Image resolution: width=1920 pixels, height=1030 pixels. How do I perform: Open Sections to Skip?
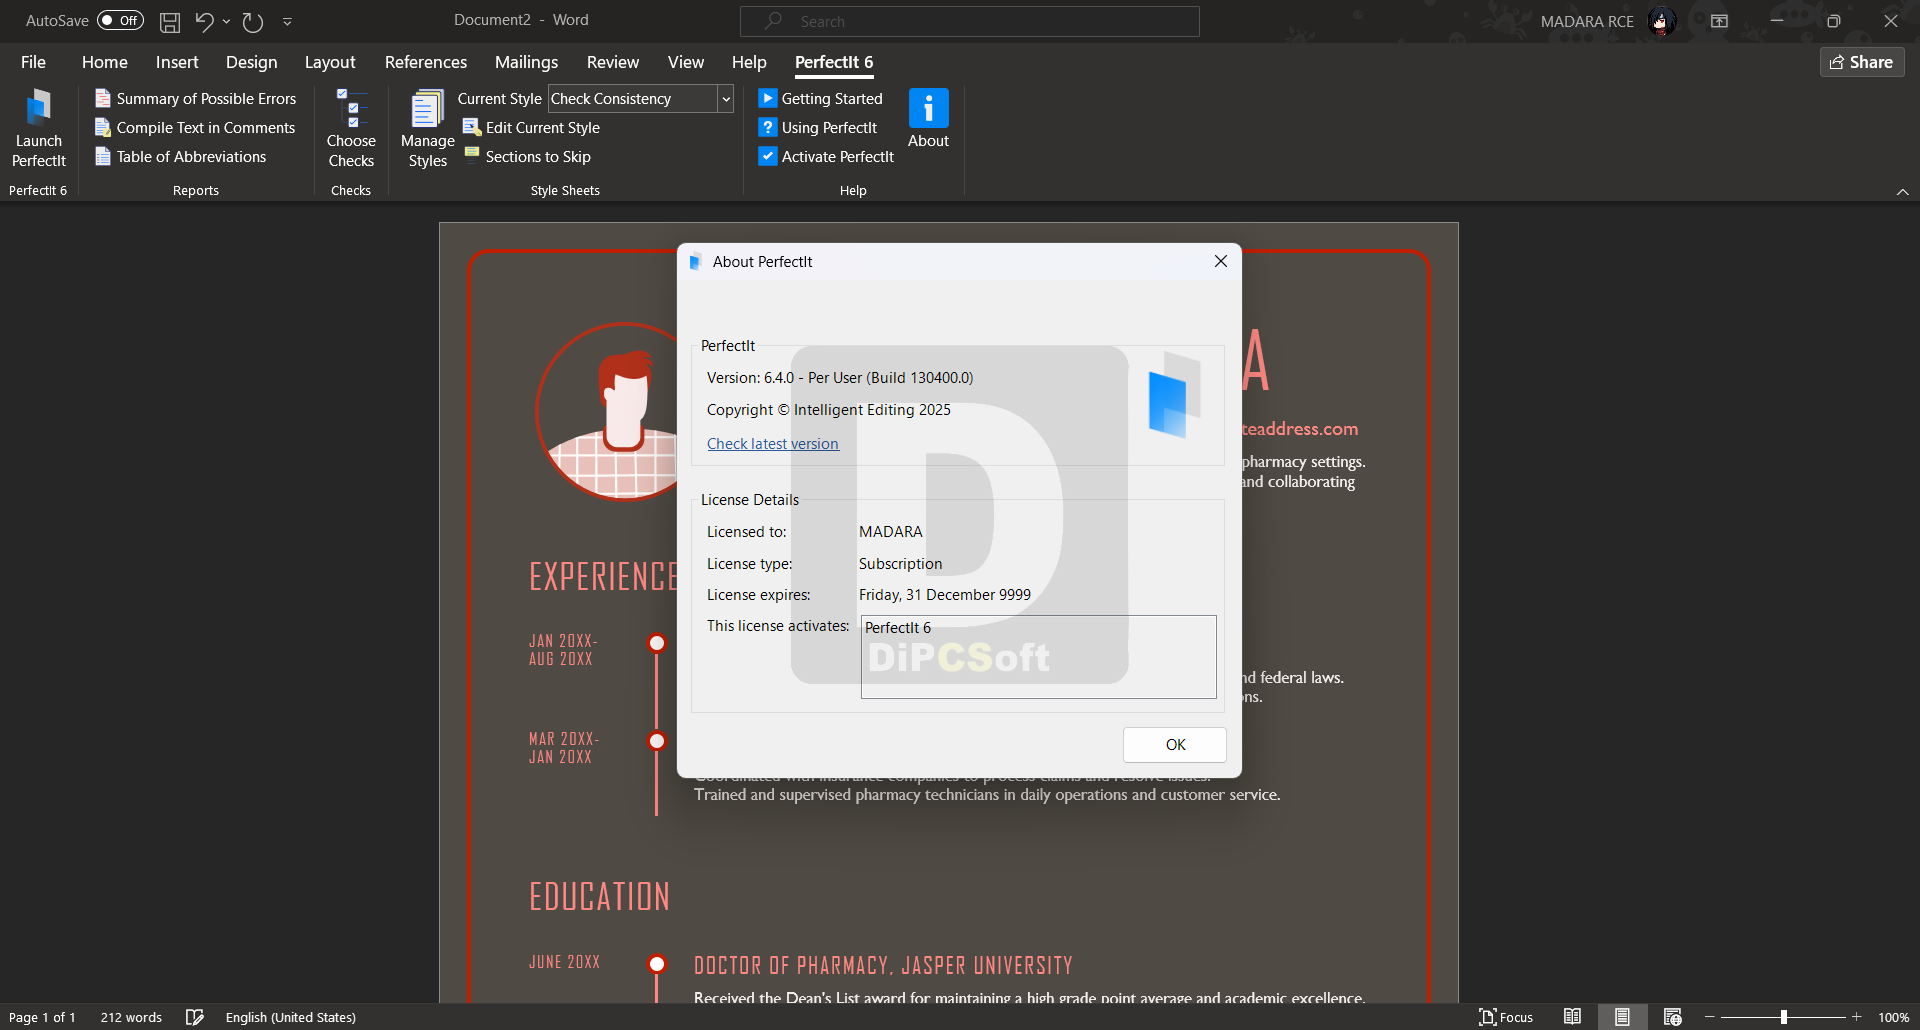[527, 156]
